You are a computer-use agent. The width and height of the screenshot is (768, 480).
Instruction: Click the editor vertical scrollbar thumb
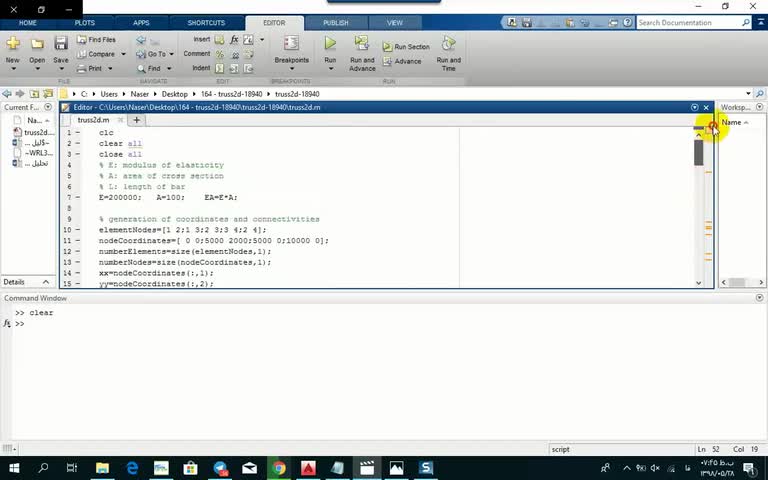(x=698, y=152)
